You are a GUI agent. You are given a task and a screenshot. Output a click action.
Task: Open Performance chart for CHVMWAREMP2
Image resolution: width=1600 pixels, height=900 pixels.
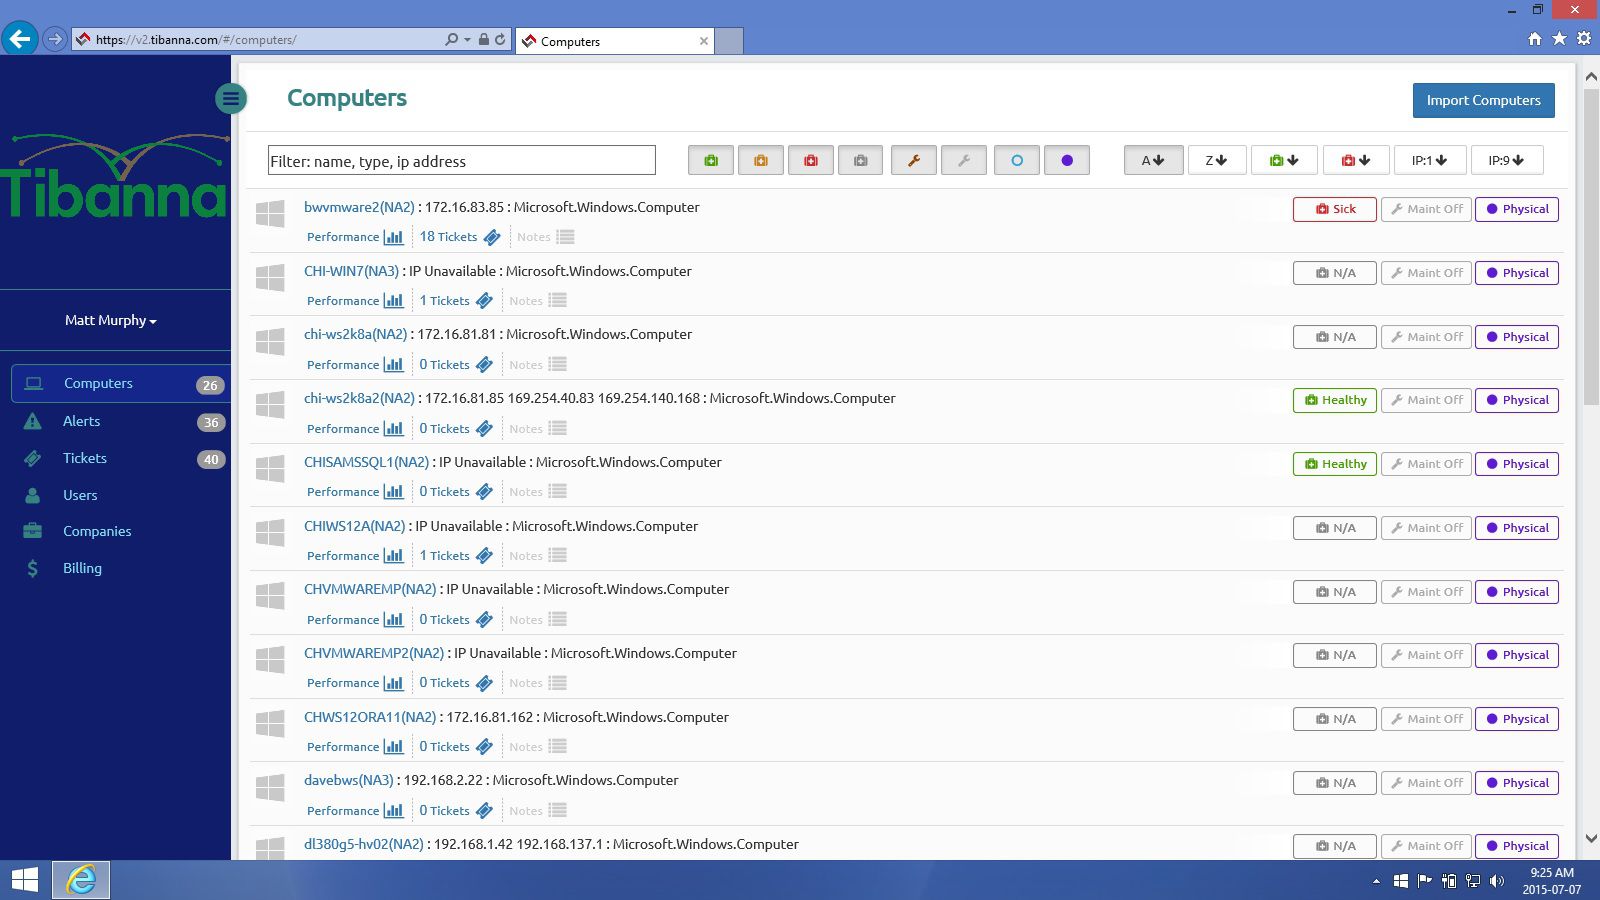[355, 683]
